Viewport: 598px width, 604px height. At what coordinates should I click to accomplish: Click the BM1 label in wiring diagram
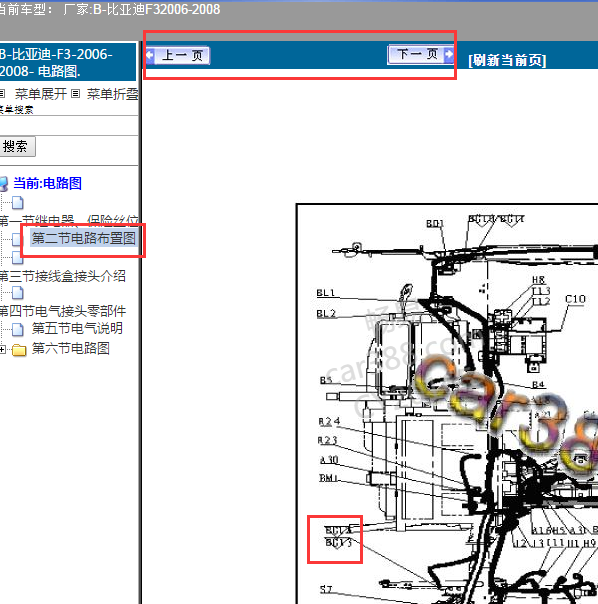click(x=328, y=478)
